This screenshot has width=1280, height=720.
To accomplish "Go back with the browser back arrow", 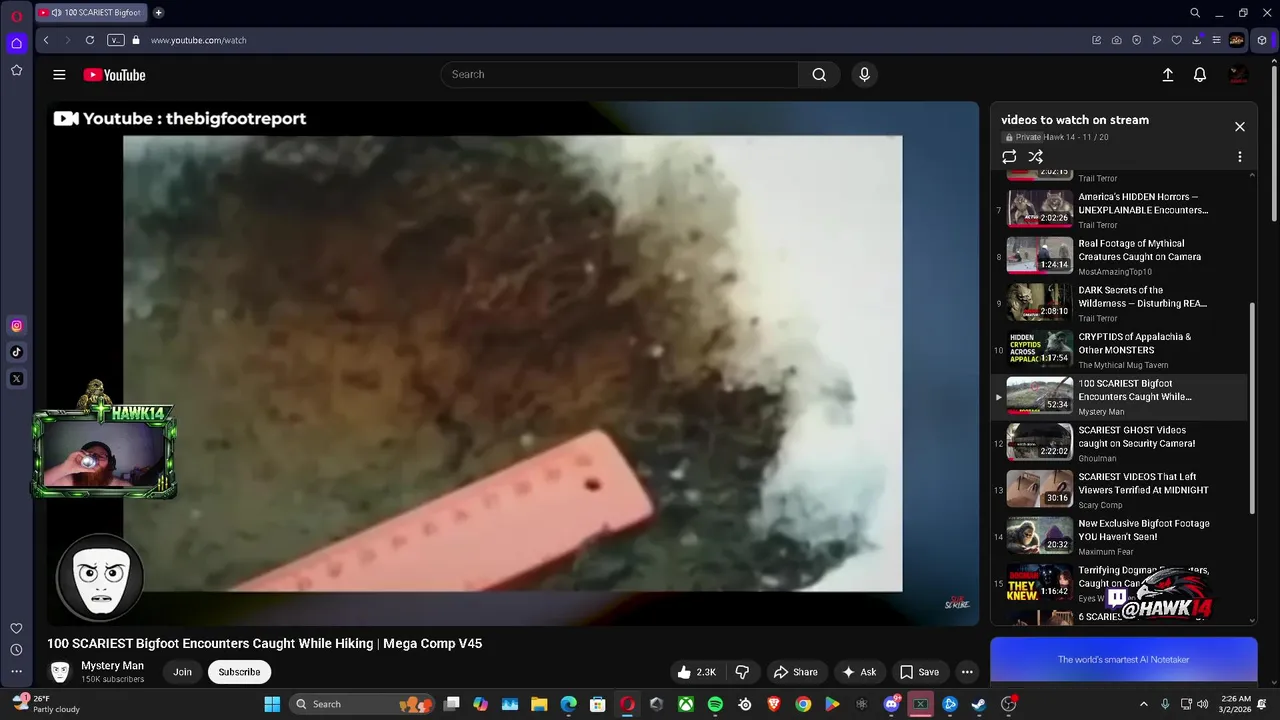I will tap(46, 40).
